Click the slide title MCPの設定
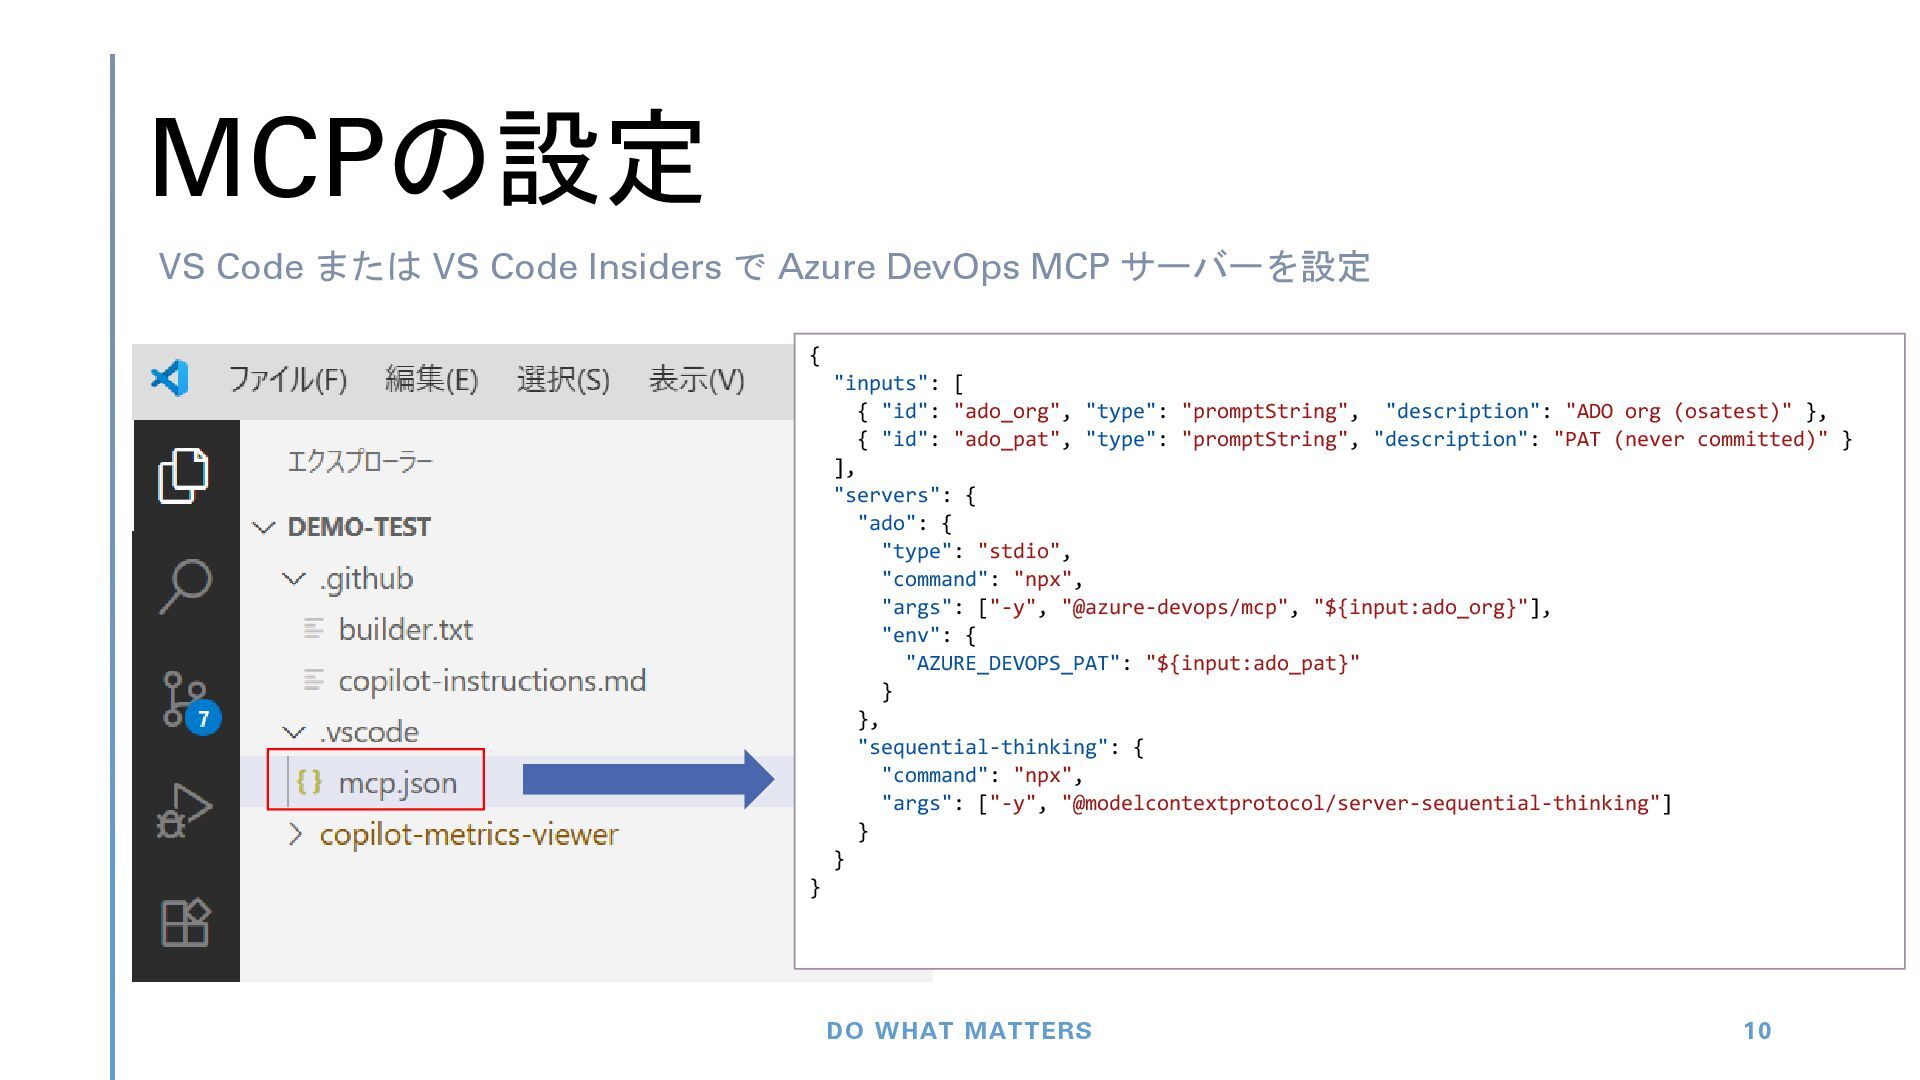Image resolution: width=1920 pixels, height=1080 pixels. [427, 158]
